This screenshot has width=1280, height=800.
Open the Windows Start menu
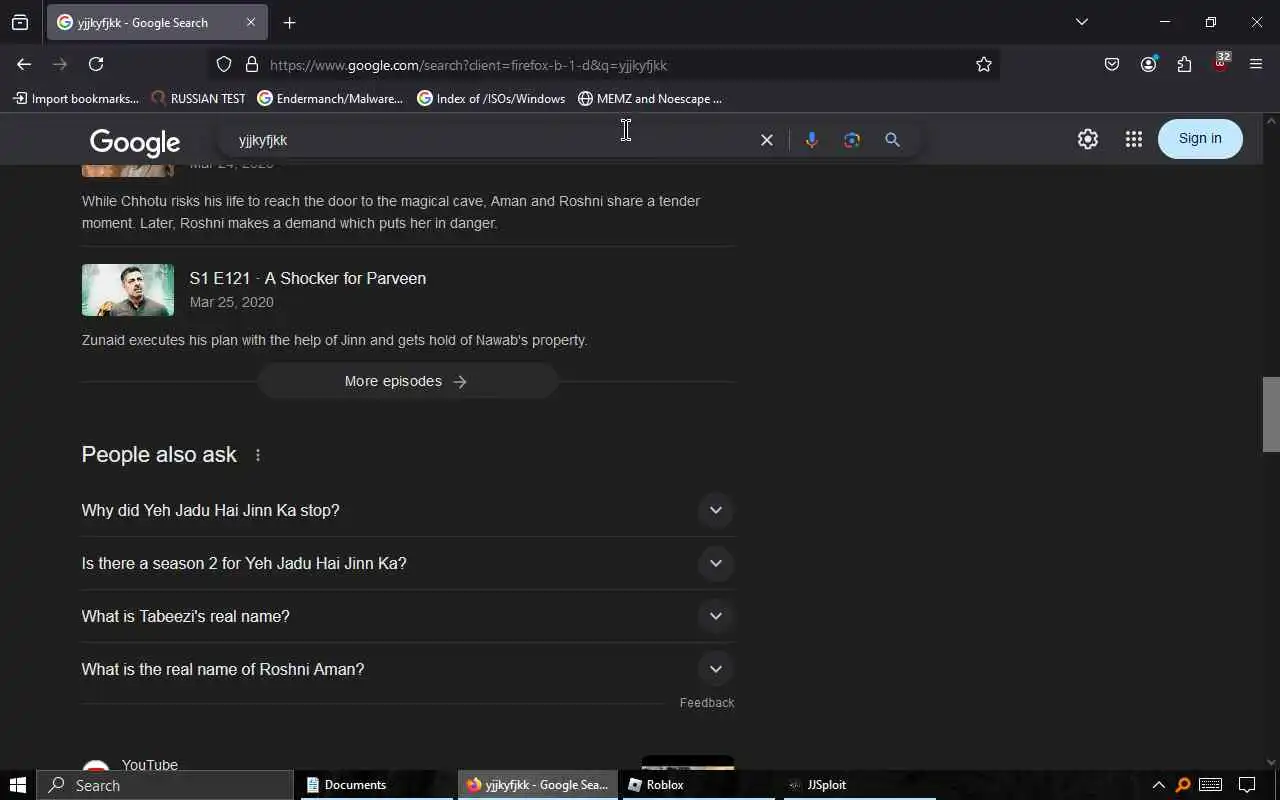click(x=17, y=785)
